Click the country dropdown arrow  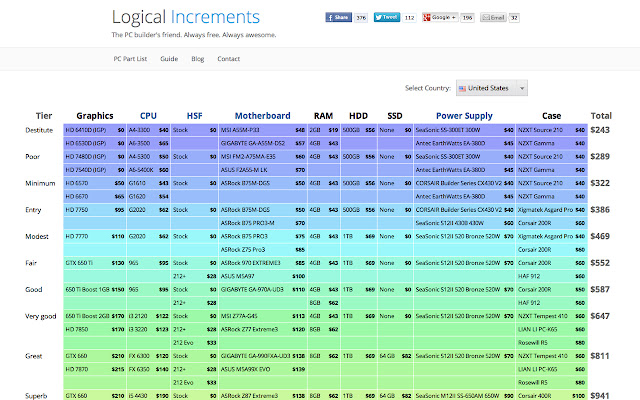pyautogui.click(x=522, y=88)
